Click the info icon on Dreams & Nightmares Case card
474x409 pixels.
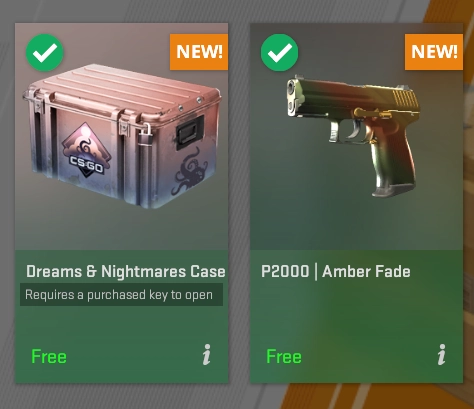click(x=207, y=355)
